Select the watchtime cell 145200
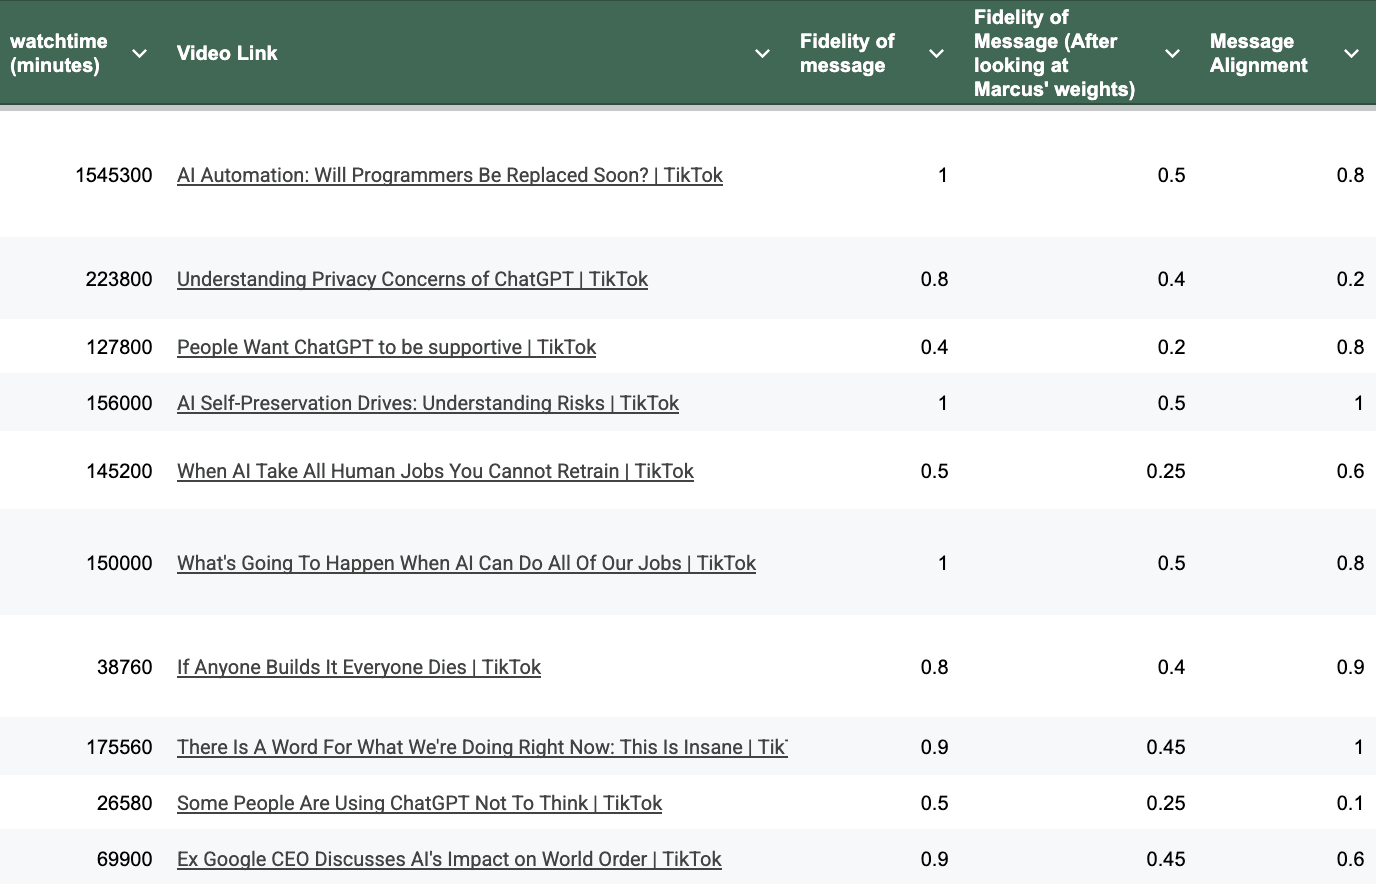The image size is (1376, 884). pos(119,471)
